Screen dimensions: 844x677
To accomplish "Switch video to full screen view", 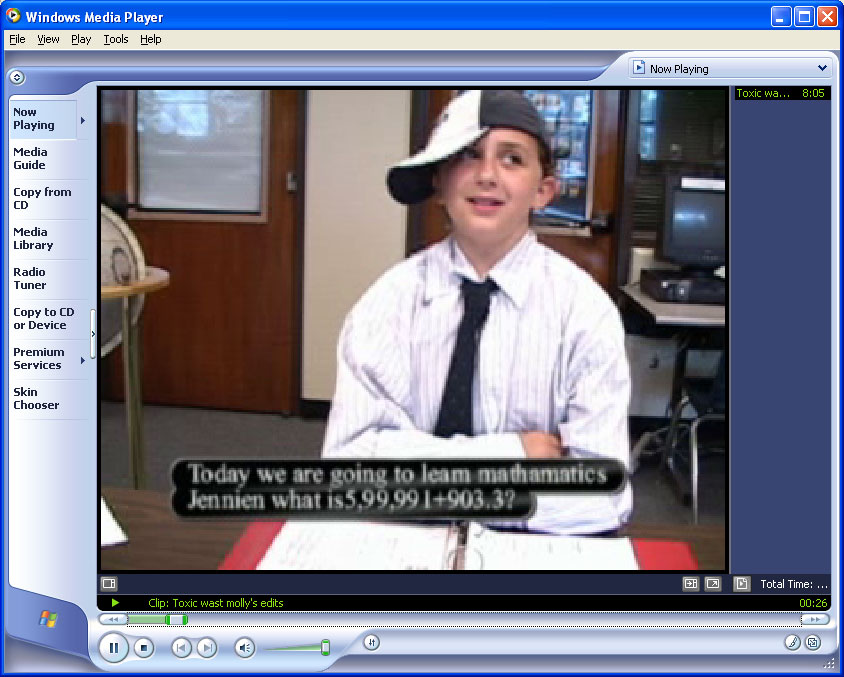I will coord(713,583).
